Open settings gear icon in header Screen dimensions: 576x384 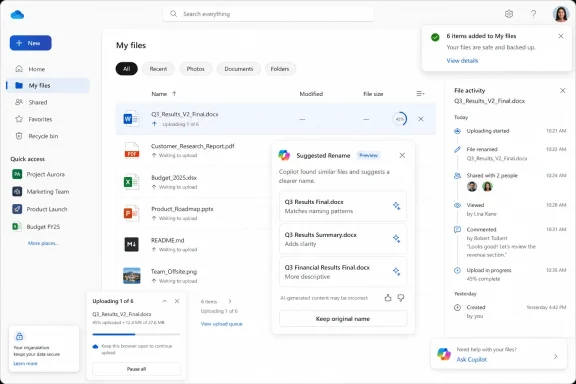(x=509, y=14)
